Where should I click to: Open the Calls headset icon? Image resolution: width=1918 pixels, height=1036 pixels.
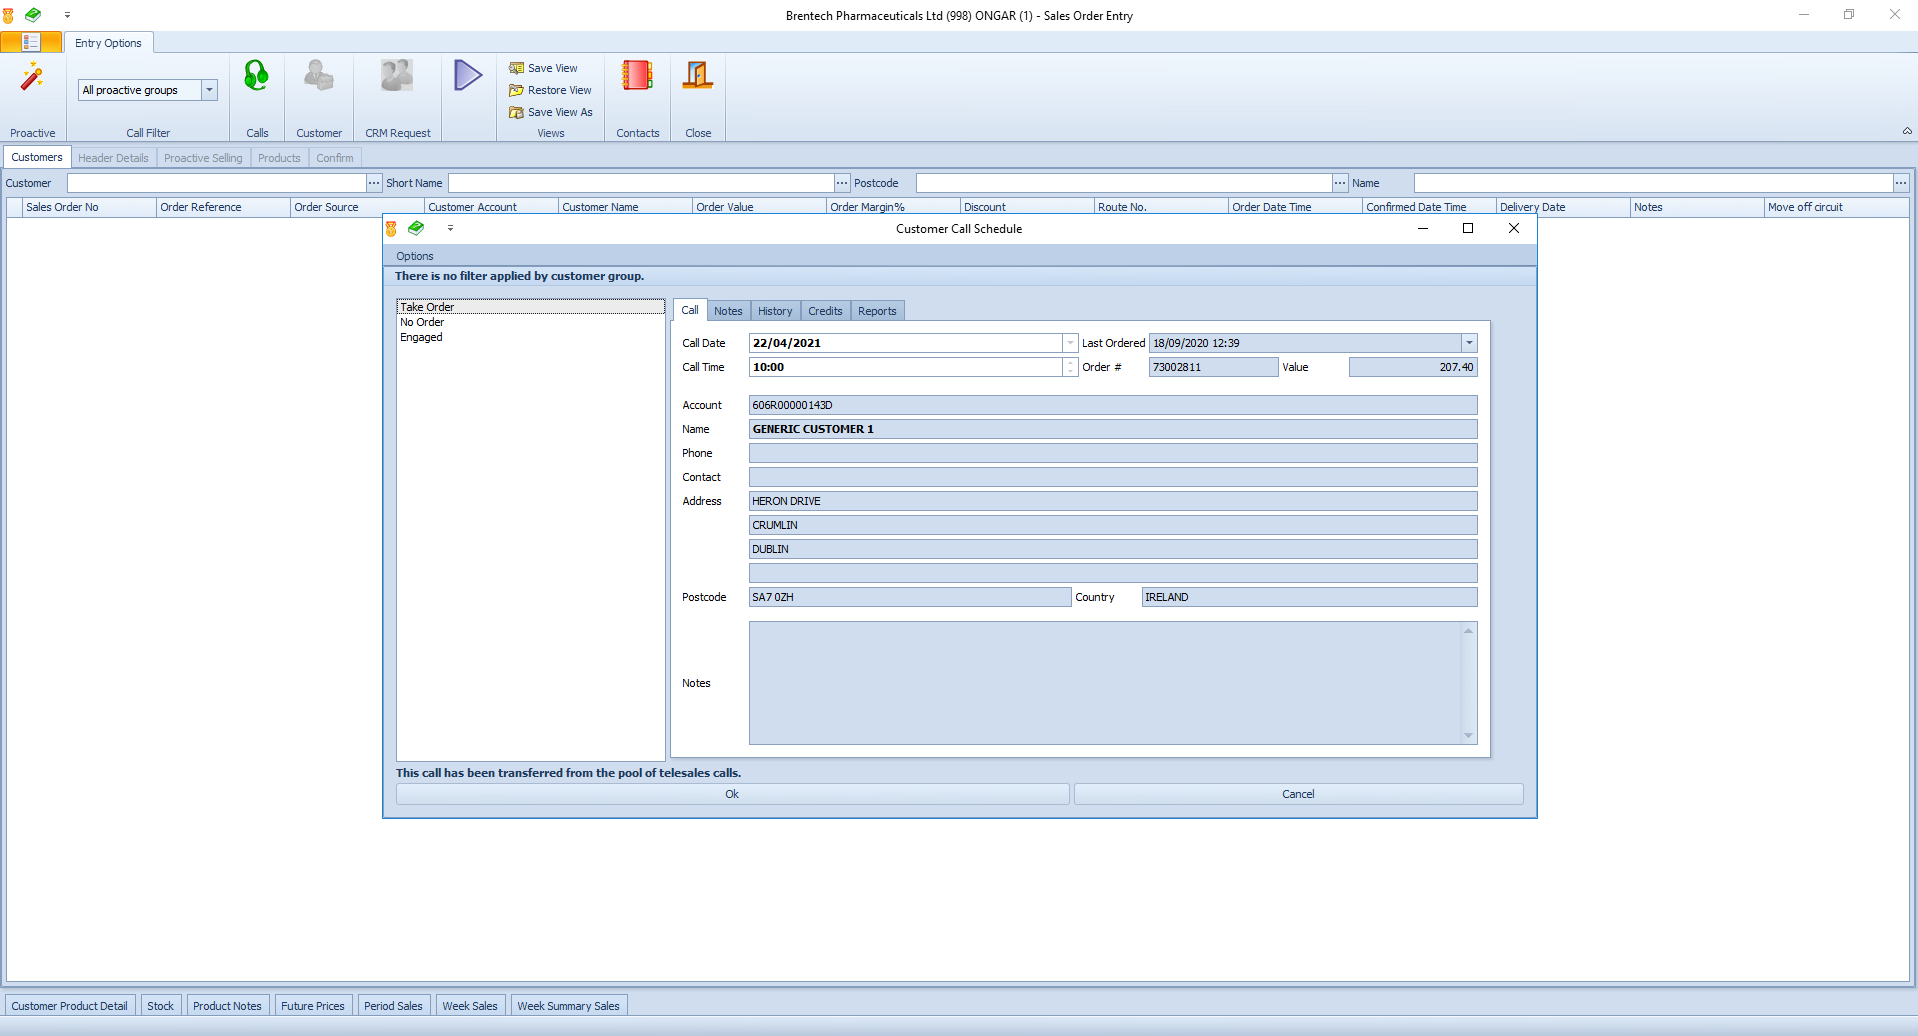tap(257, 76)
